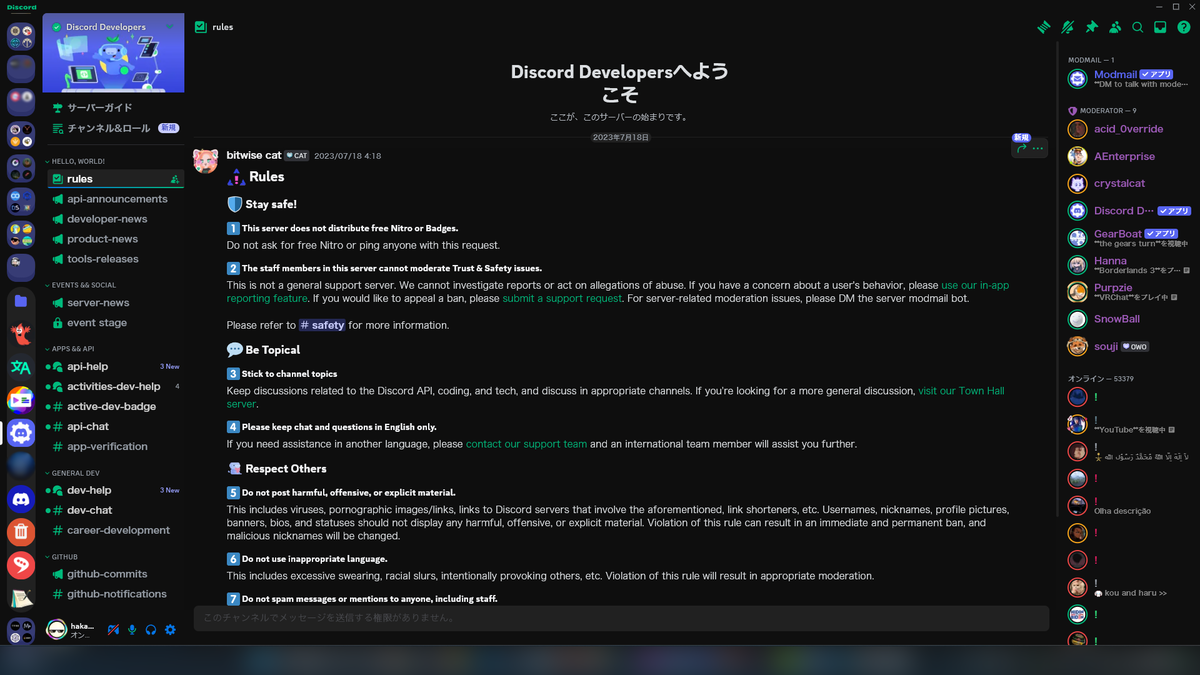Viewport: 1200px width, 675px height.
Task: Click forward arrow on bitwise cat's message
Action: [x=1022, y=148]
